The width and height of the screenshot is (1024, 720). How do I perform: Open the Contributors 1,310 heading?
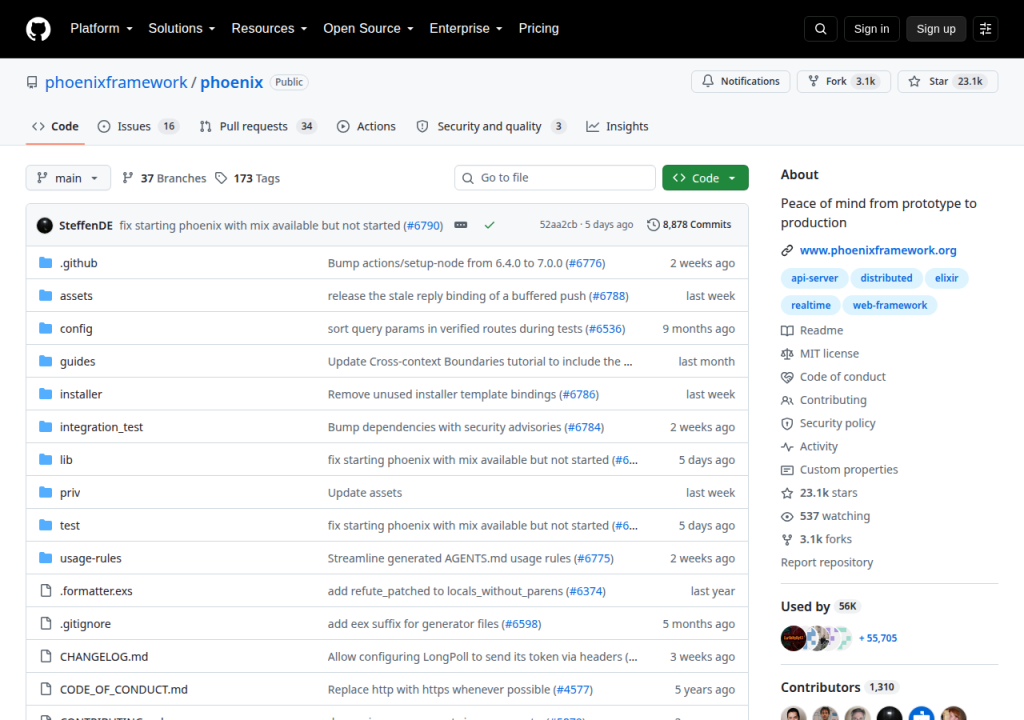click(x=838, y=687)
